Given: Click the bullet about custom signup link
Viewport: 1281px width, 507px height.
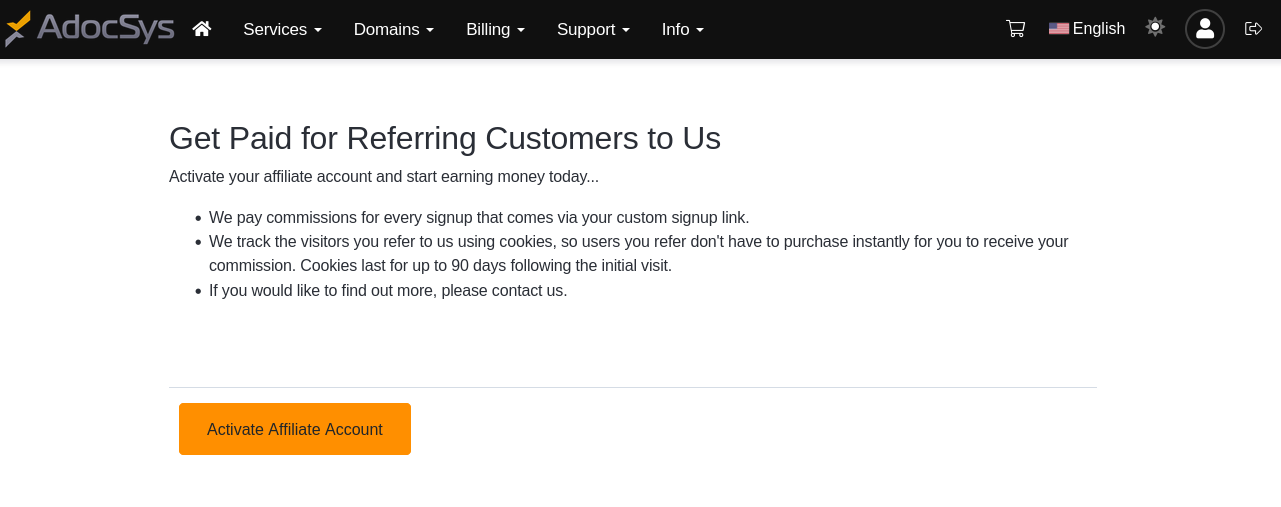Looking at the screenshot, I should coord(478,218).
